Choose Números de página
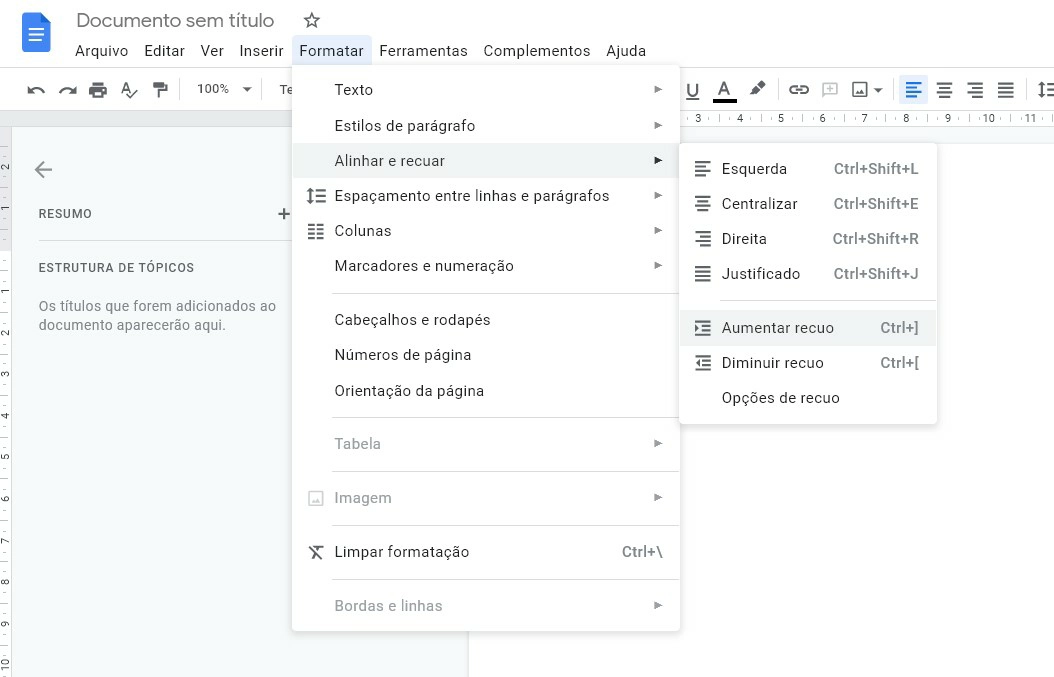This screenshot has height=677, width=1054. click(x=485, y=355)
